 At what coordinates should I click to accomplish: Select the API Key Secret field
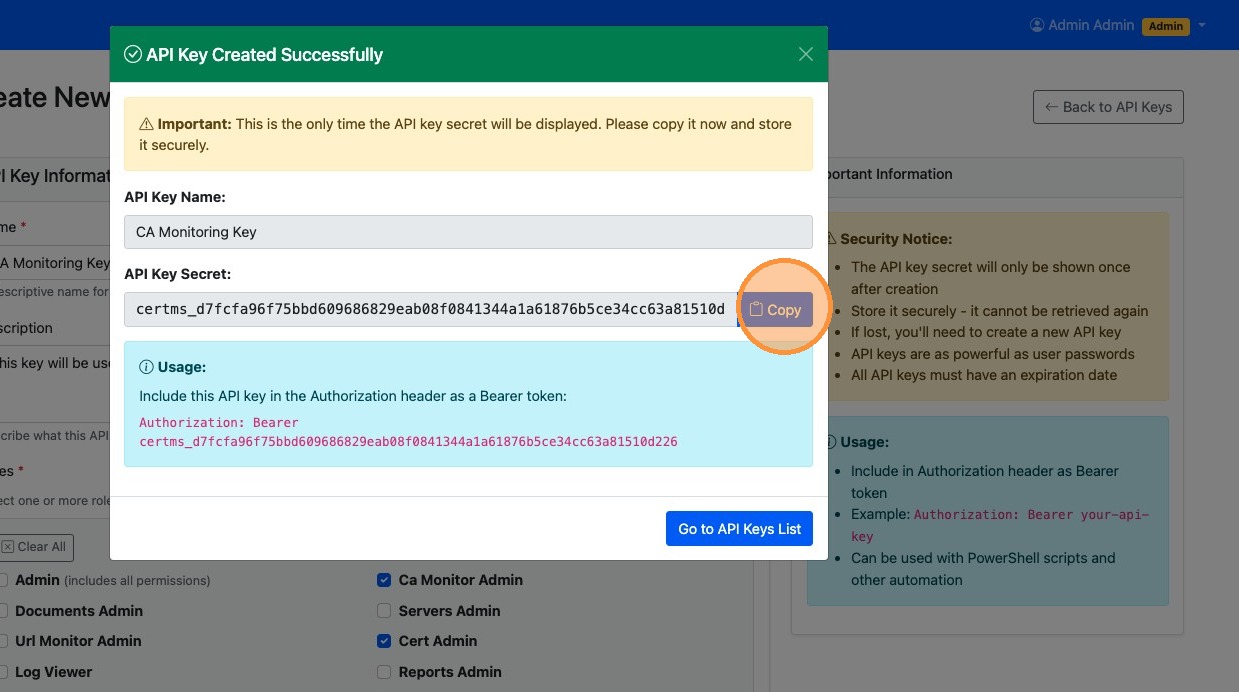(x=431, y=310)
